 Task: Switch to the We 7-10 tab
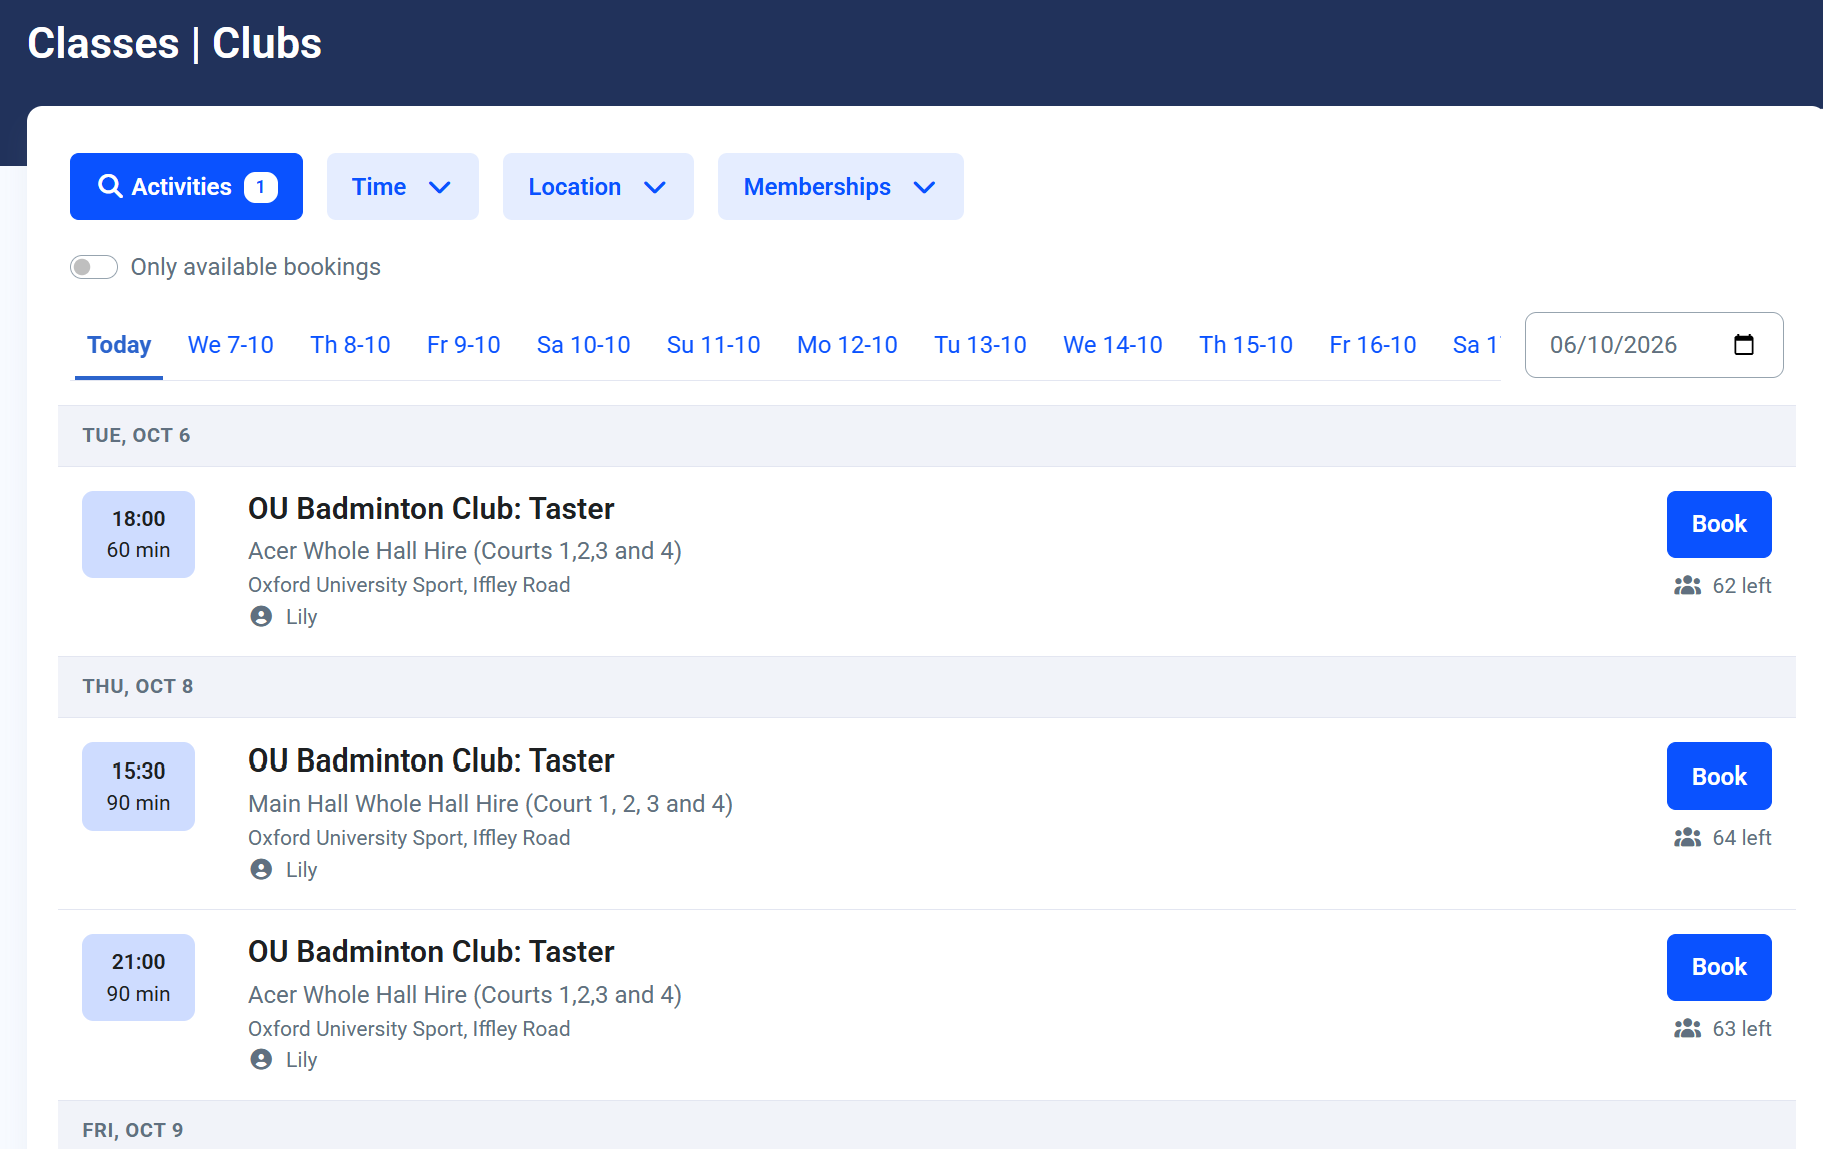[231, 345]
